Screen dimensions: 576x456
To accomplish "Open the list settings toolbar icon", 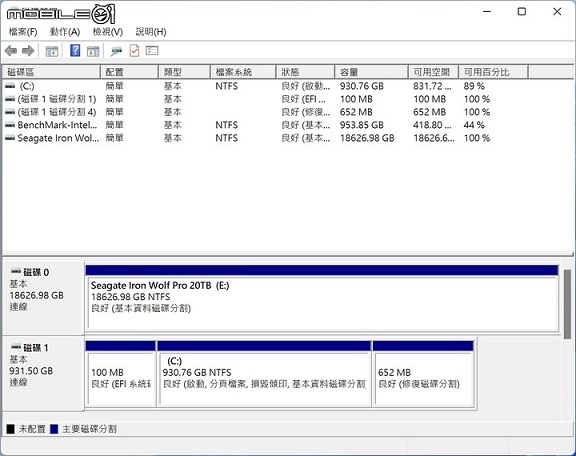I will coord(152,51).
